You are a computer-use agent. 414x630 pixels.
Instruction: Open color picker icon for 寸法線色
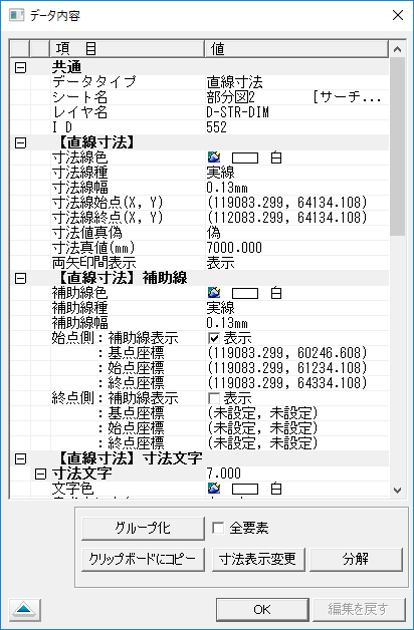tap(214, 157)
